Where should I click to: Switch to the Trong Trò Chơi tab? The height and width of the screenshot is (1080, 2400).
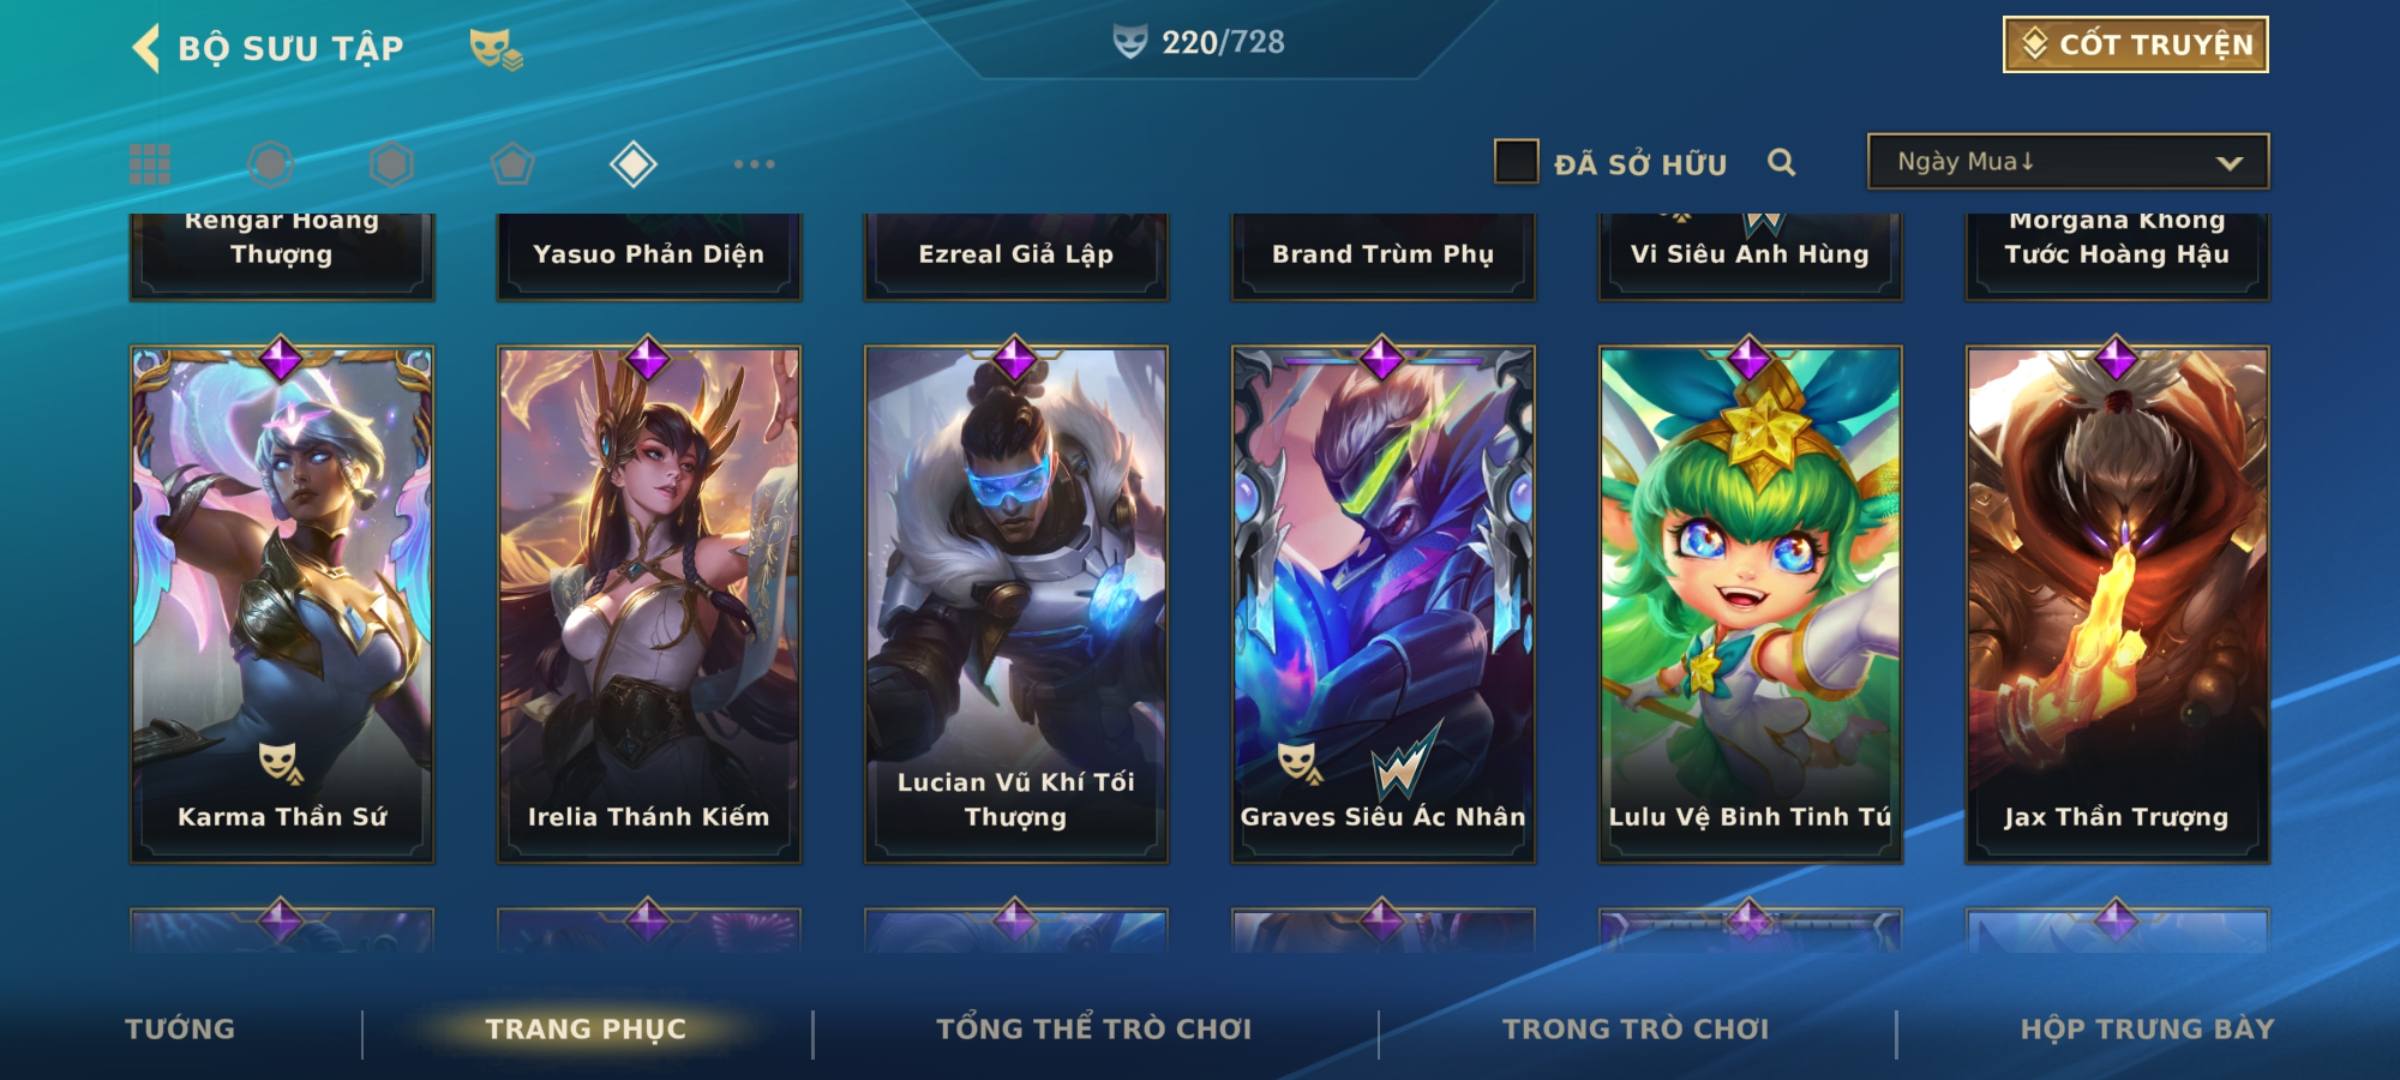click(x=1636, y=1029)
